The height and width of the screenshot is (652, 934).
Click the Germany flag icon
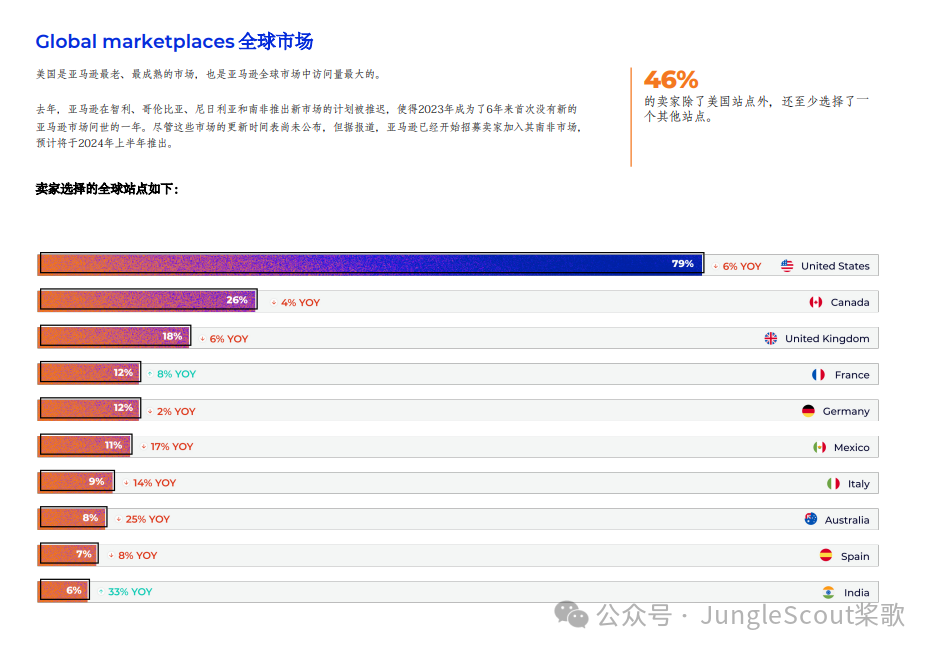808,411
